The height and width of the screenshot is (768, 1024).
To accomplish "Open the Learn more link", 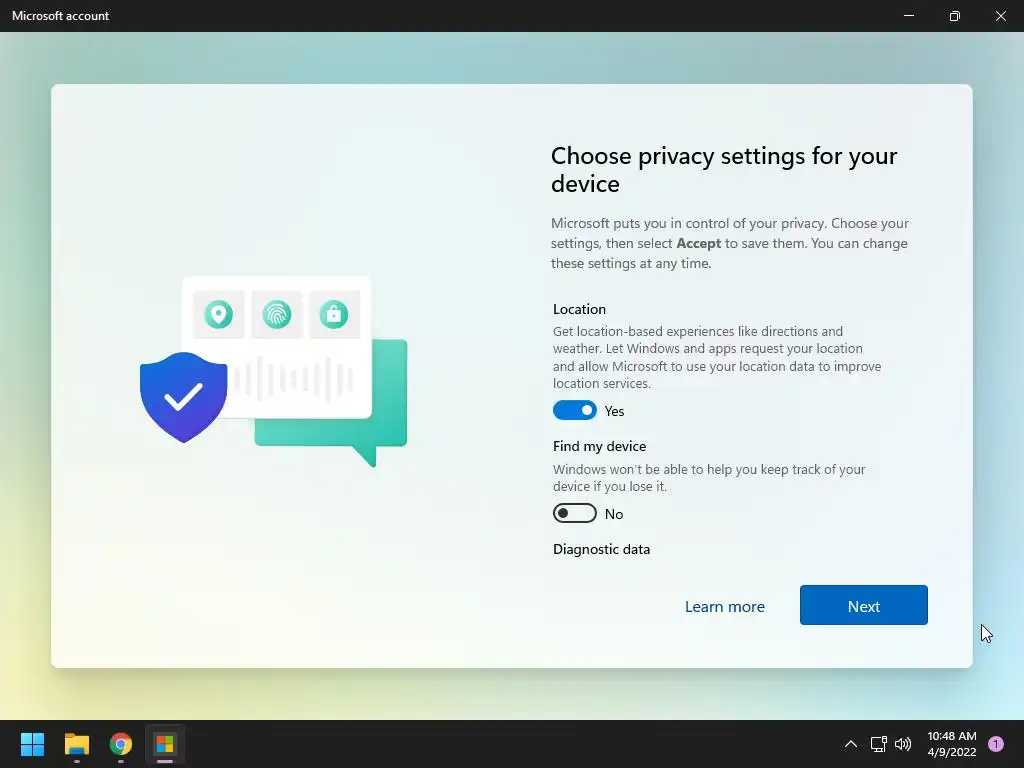I will pyautogui.click(x=724, y=606).
